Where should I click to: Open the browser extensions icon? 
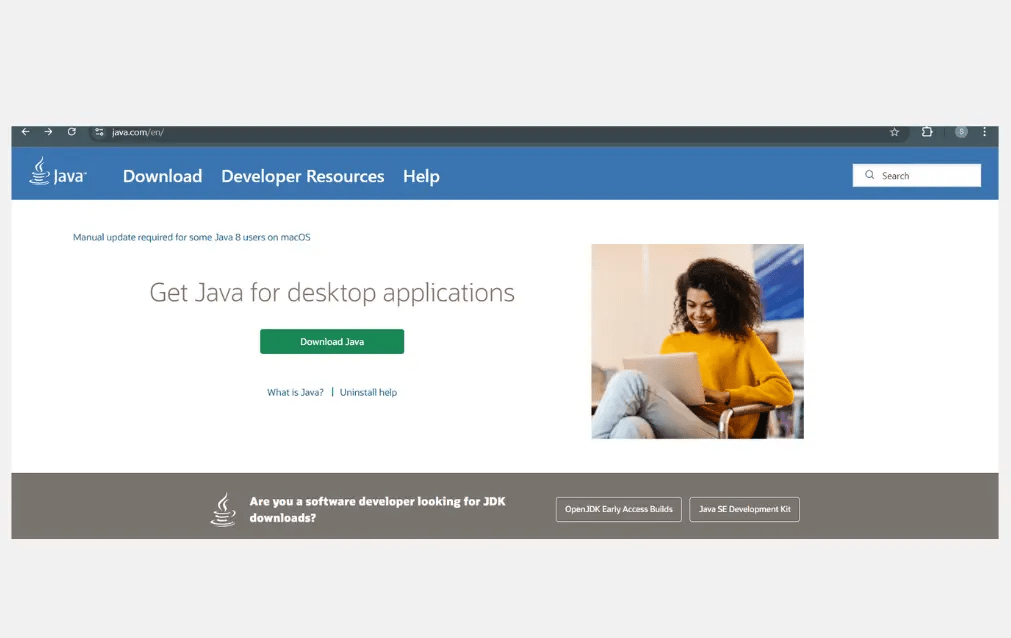(927, 131)
